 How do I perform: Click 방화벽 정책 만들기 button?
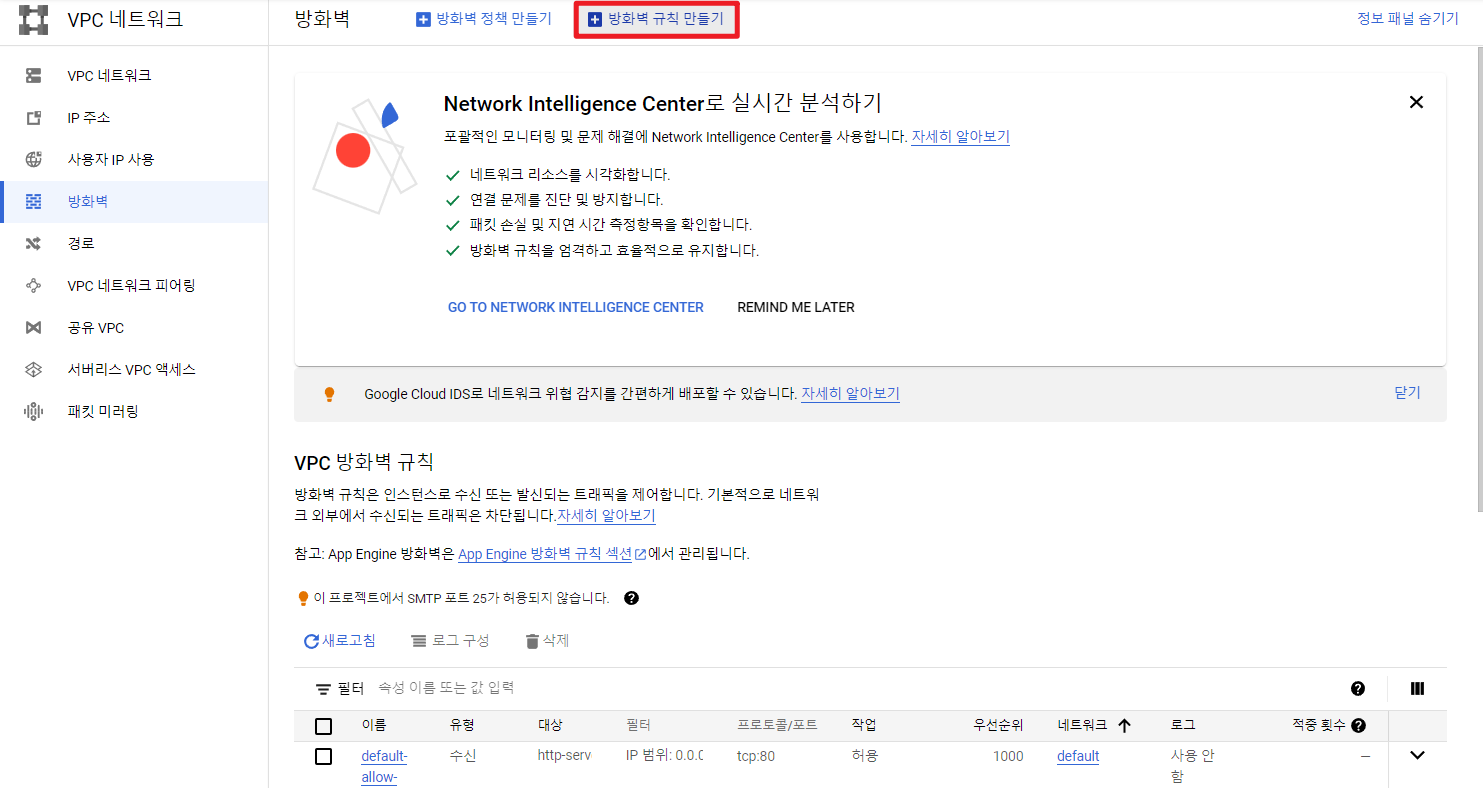click(x=484, y=19)
